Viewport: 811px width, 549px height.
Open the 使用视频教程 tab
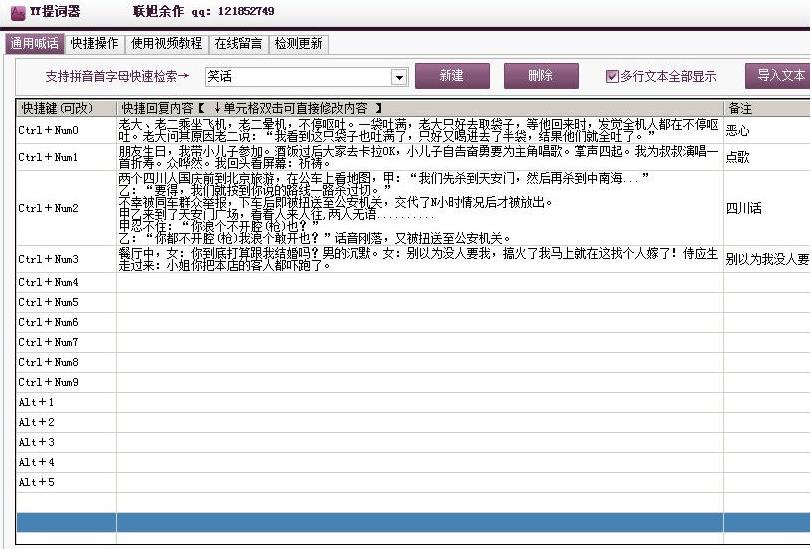(x=166, y=44)
